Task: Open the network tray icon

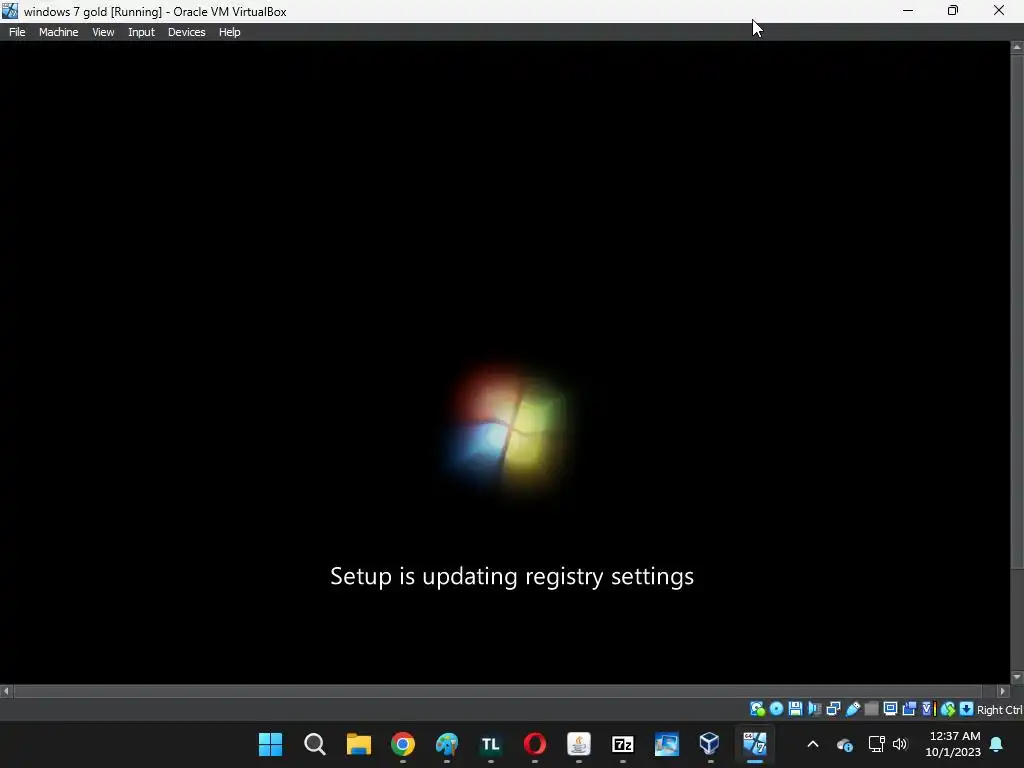Action: click(x=876, y=744)
